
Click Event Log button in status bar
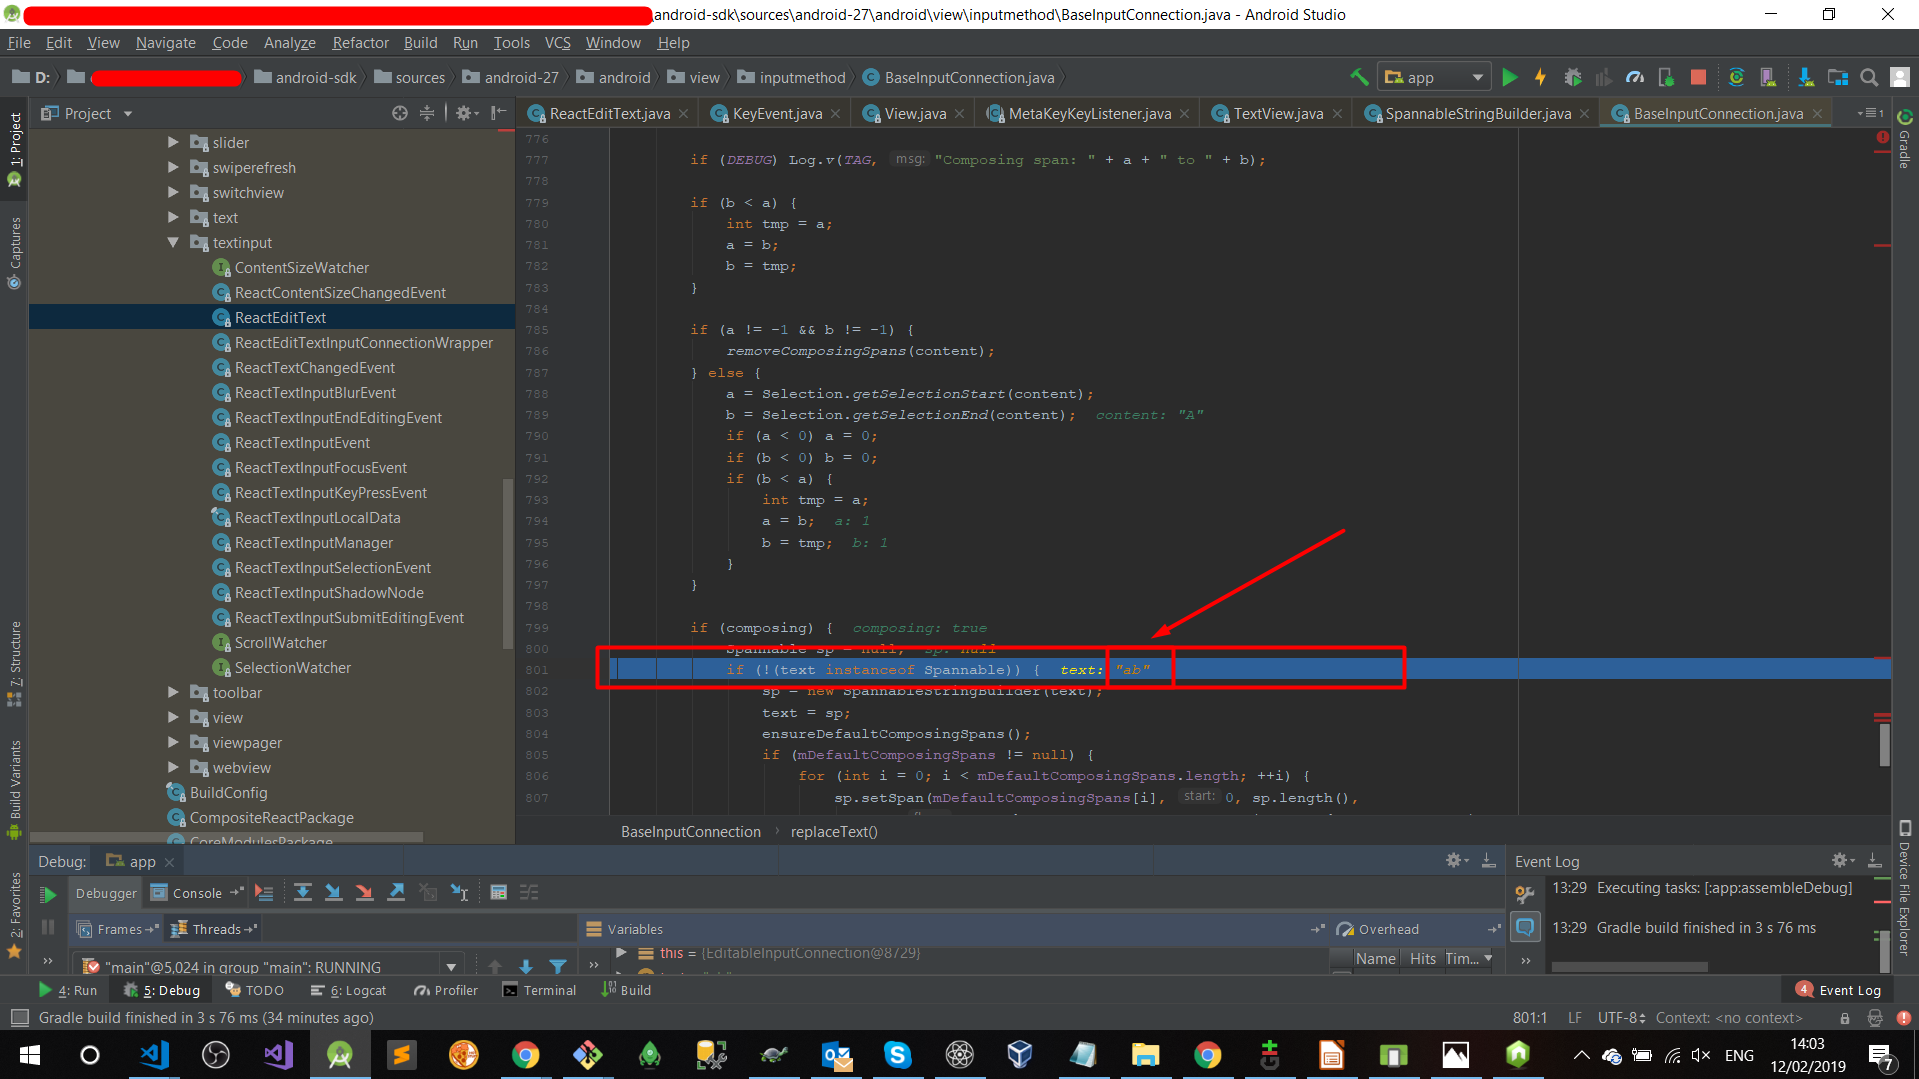tap(1838, 990)
